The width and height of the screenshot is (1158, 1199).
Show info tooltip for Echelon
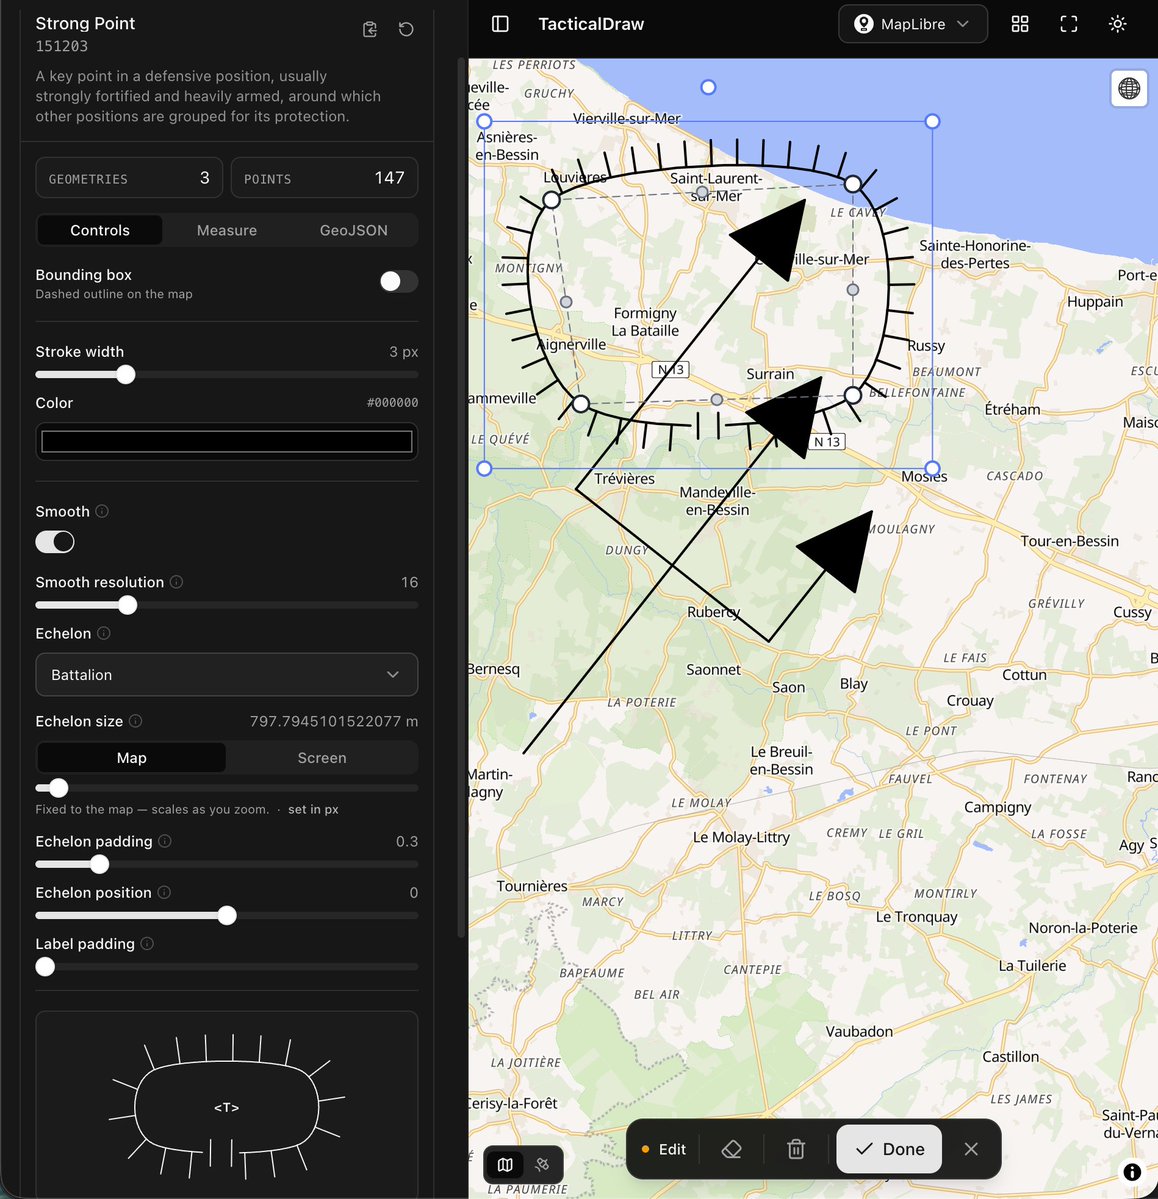(x=104, y=633)
